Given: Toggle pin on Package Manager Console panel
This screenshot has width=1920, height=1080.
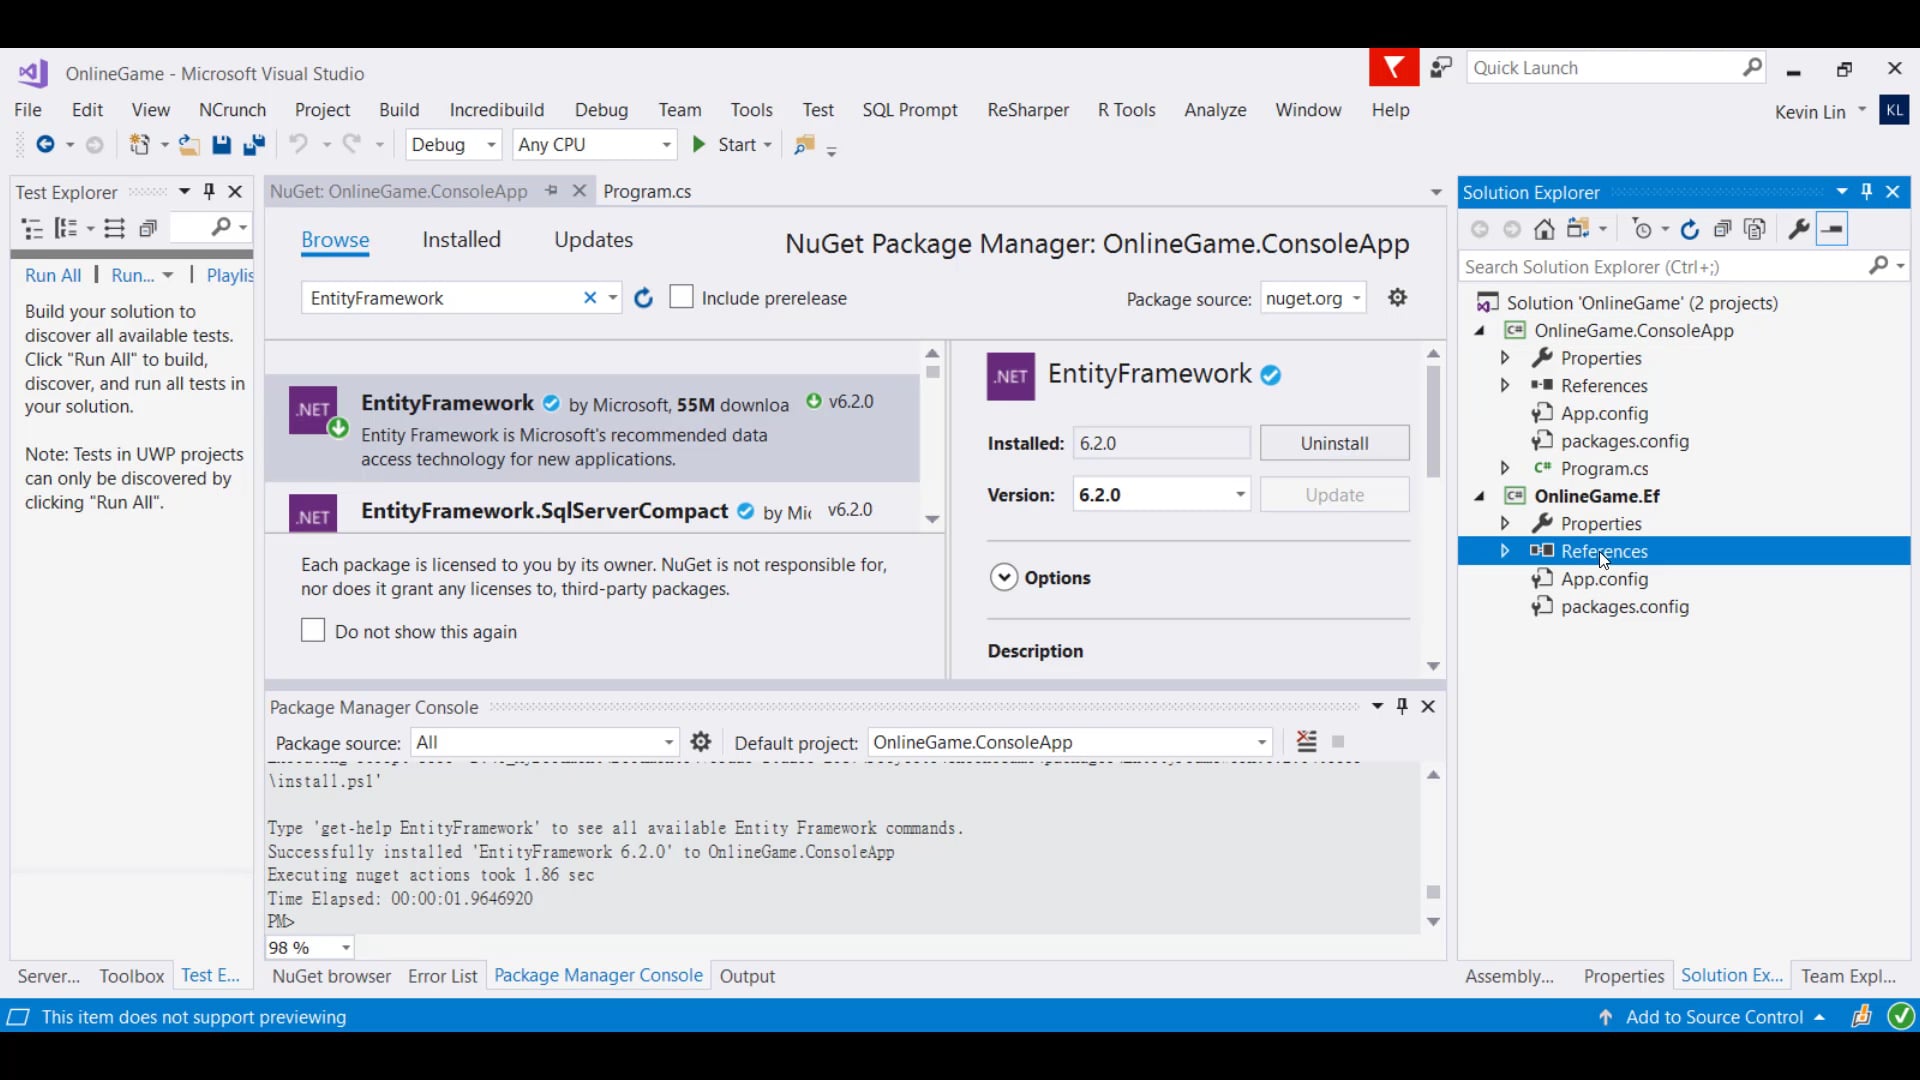Looking at the screenshot, I should (x=1402, y=706).
